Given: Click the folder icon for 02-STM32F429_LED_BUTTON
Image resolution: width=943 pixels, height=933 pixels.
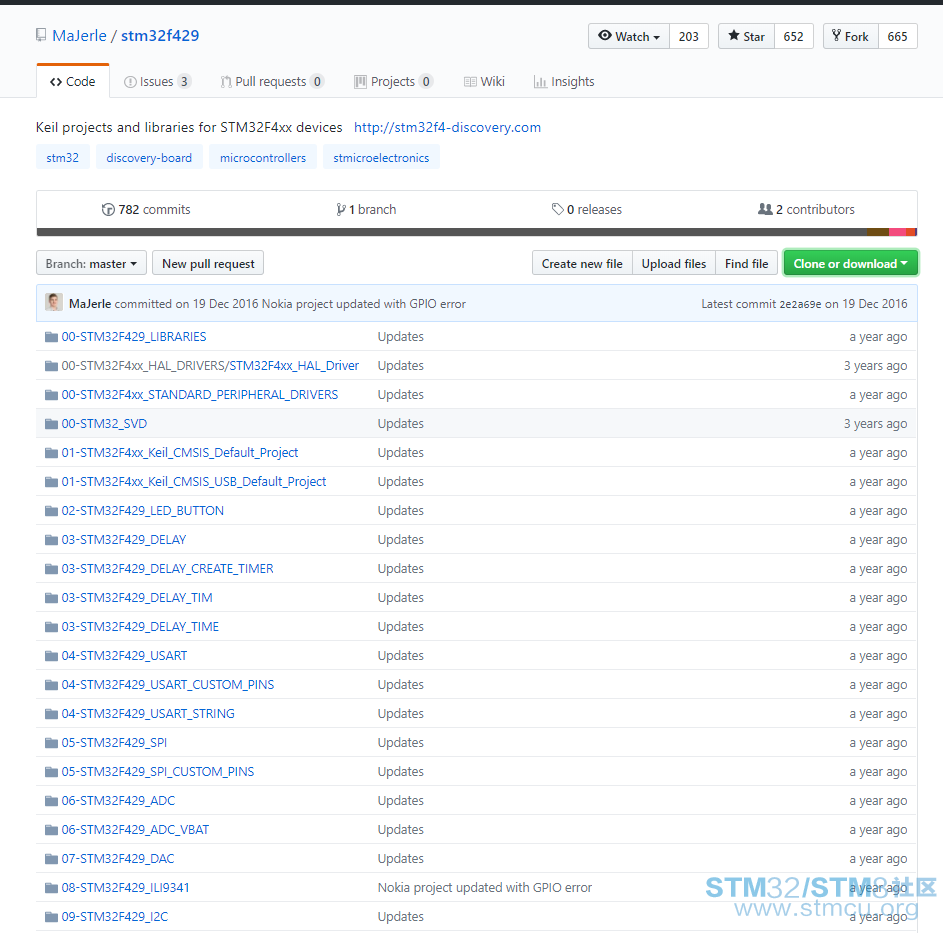Looking at the screenshot, I should click(51, 511).
